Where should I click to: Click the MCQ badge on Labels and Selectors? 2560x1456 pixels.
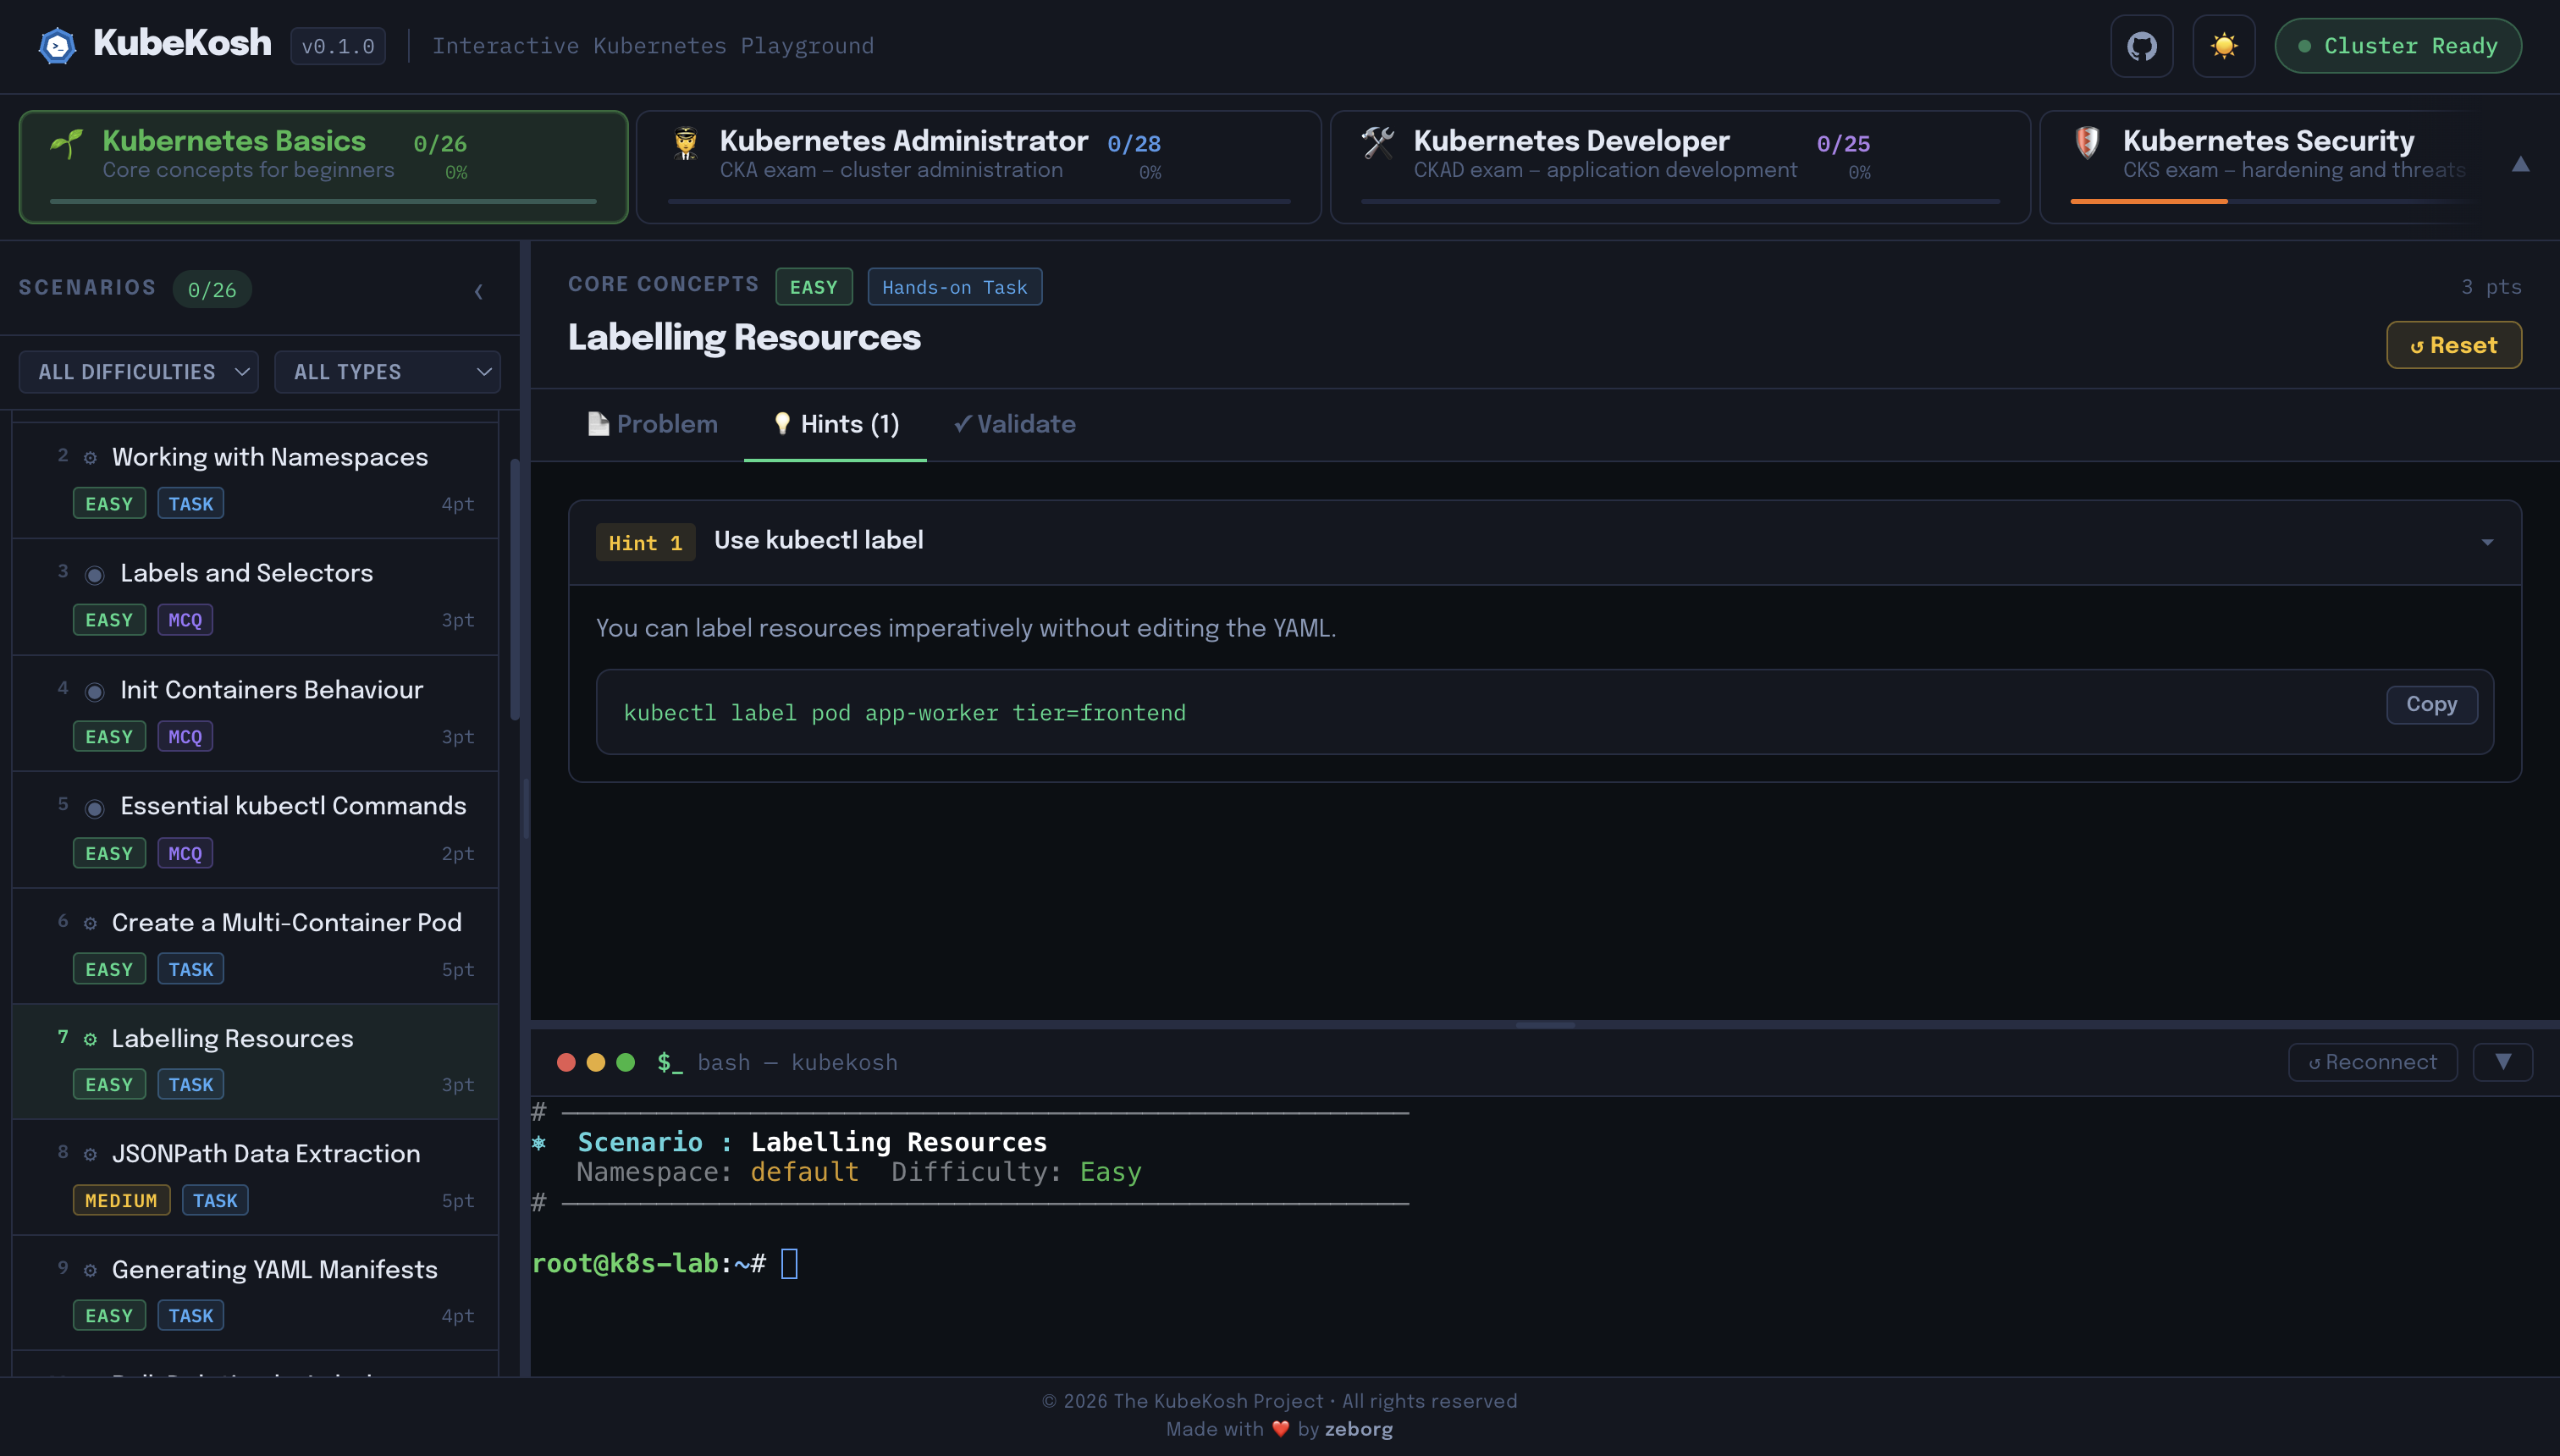185,620
